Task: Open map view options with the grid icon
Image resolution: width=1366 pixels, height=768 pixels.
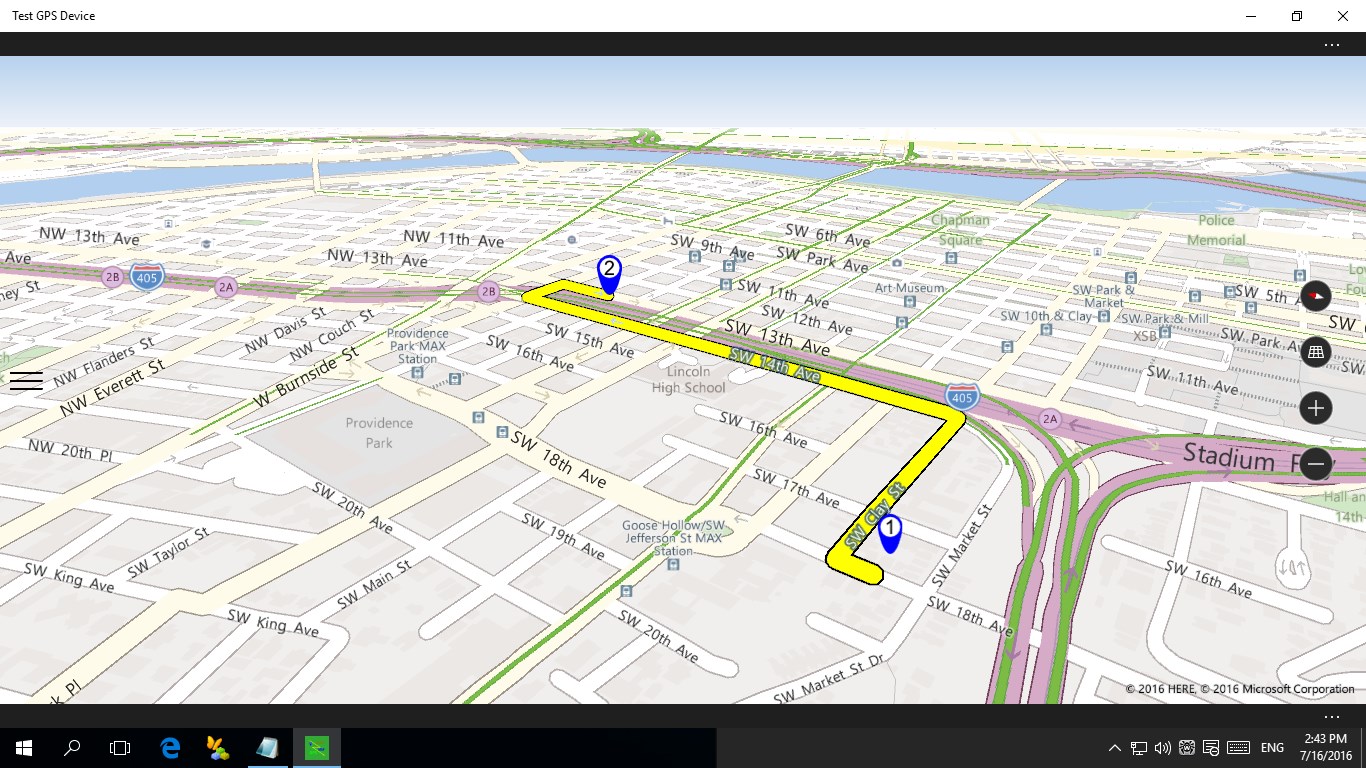Action: [x=1315, y=352]
